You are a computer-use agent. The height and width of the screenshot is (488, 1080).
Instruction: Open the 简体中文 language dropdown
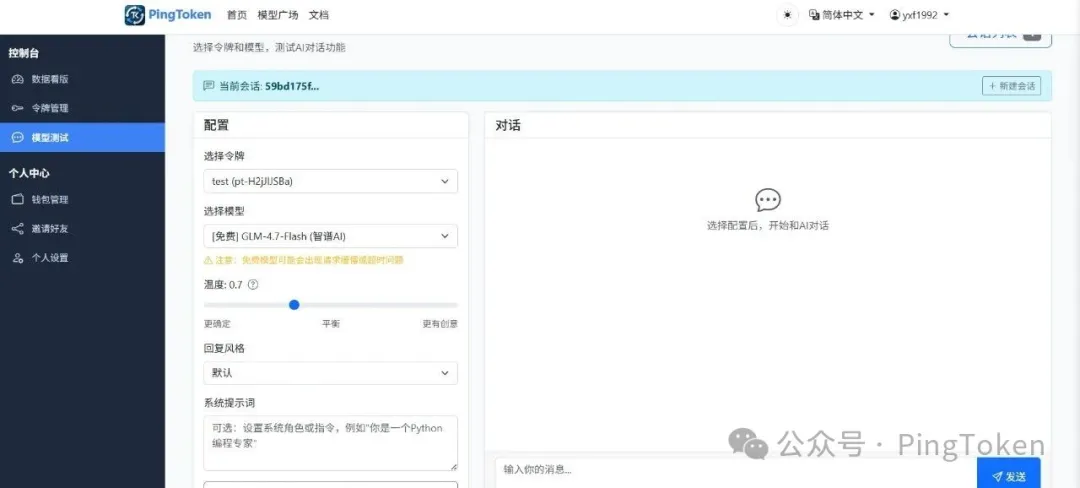click(842, 14)
